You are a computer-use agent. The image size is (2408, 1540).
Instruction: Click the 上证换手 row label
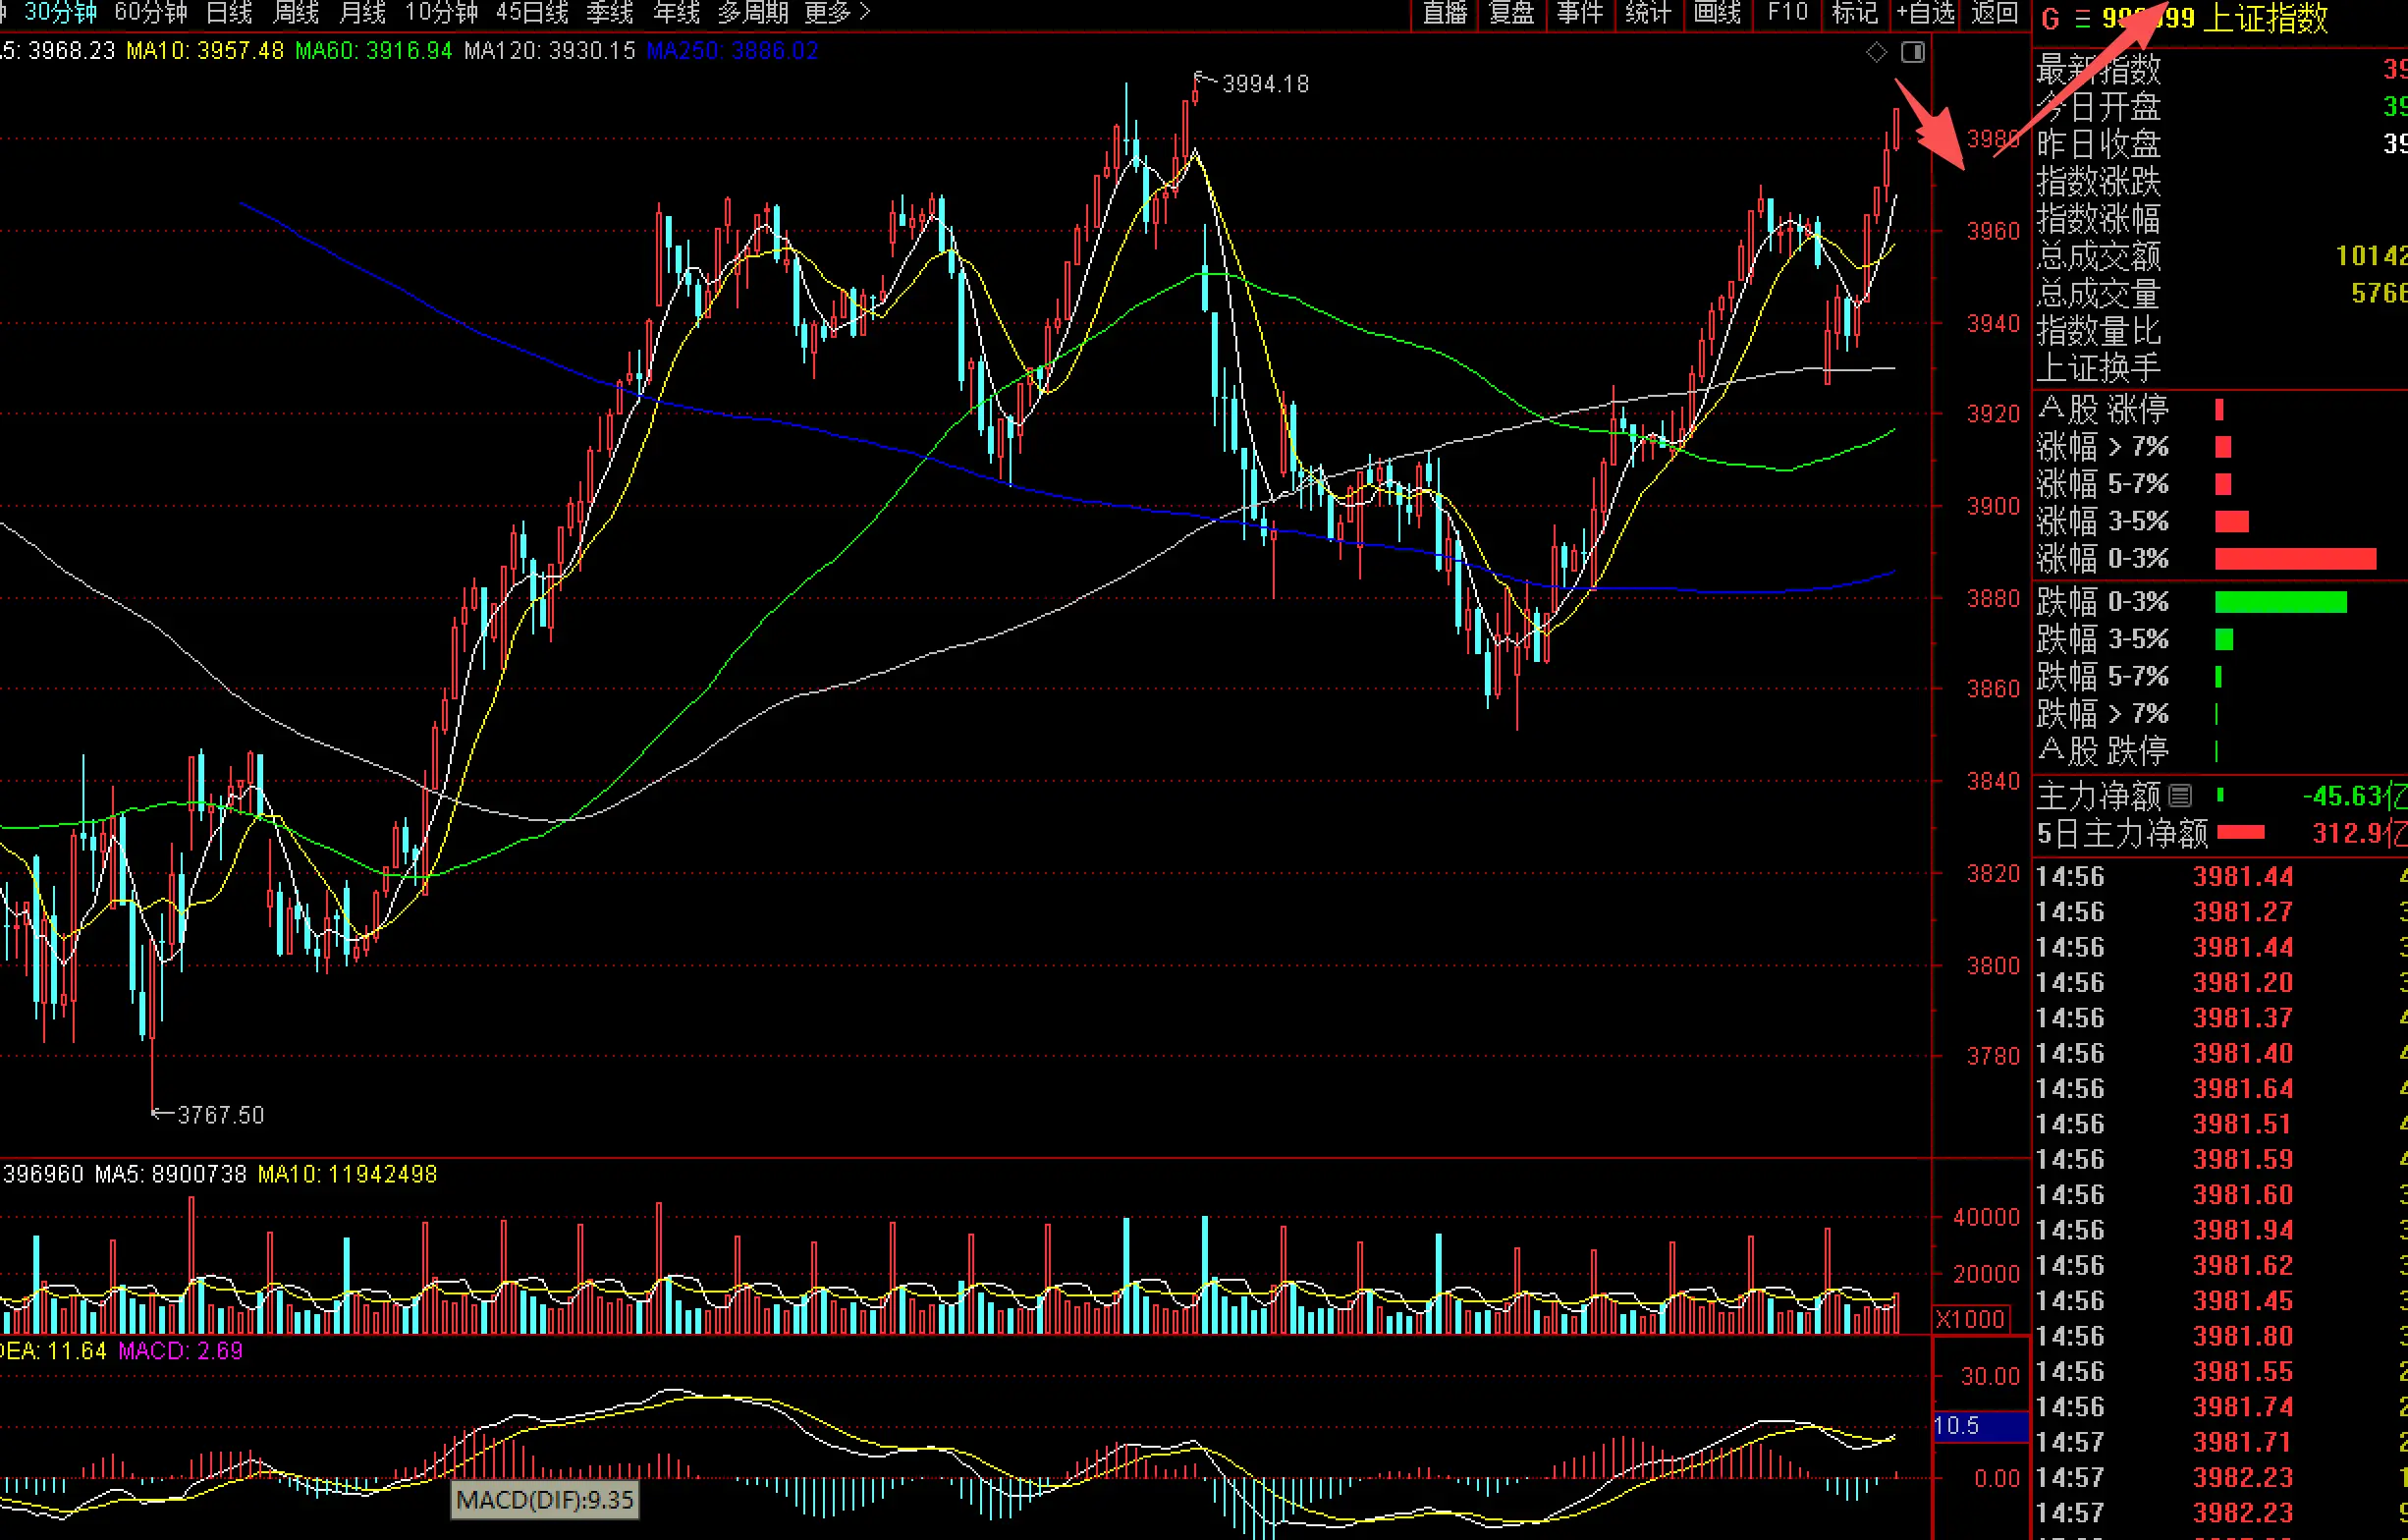[2099, 367]
